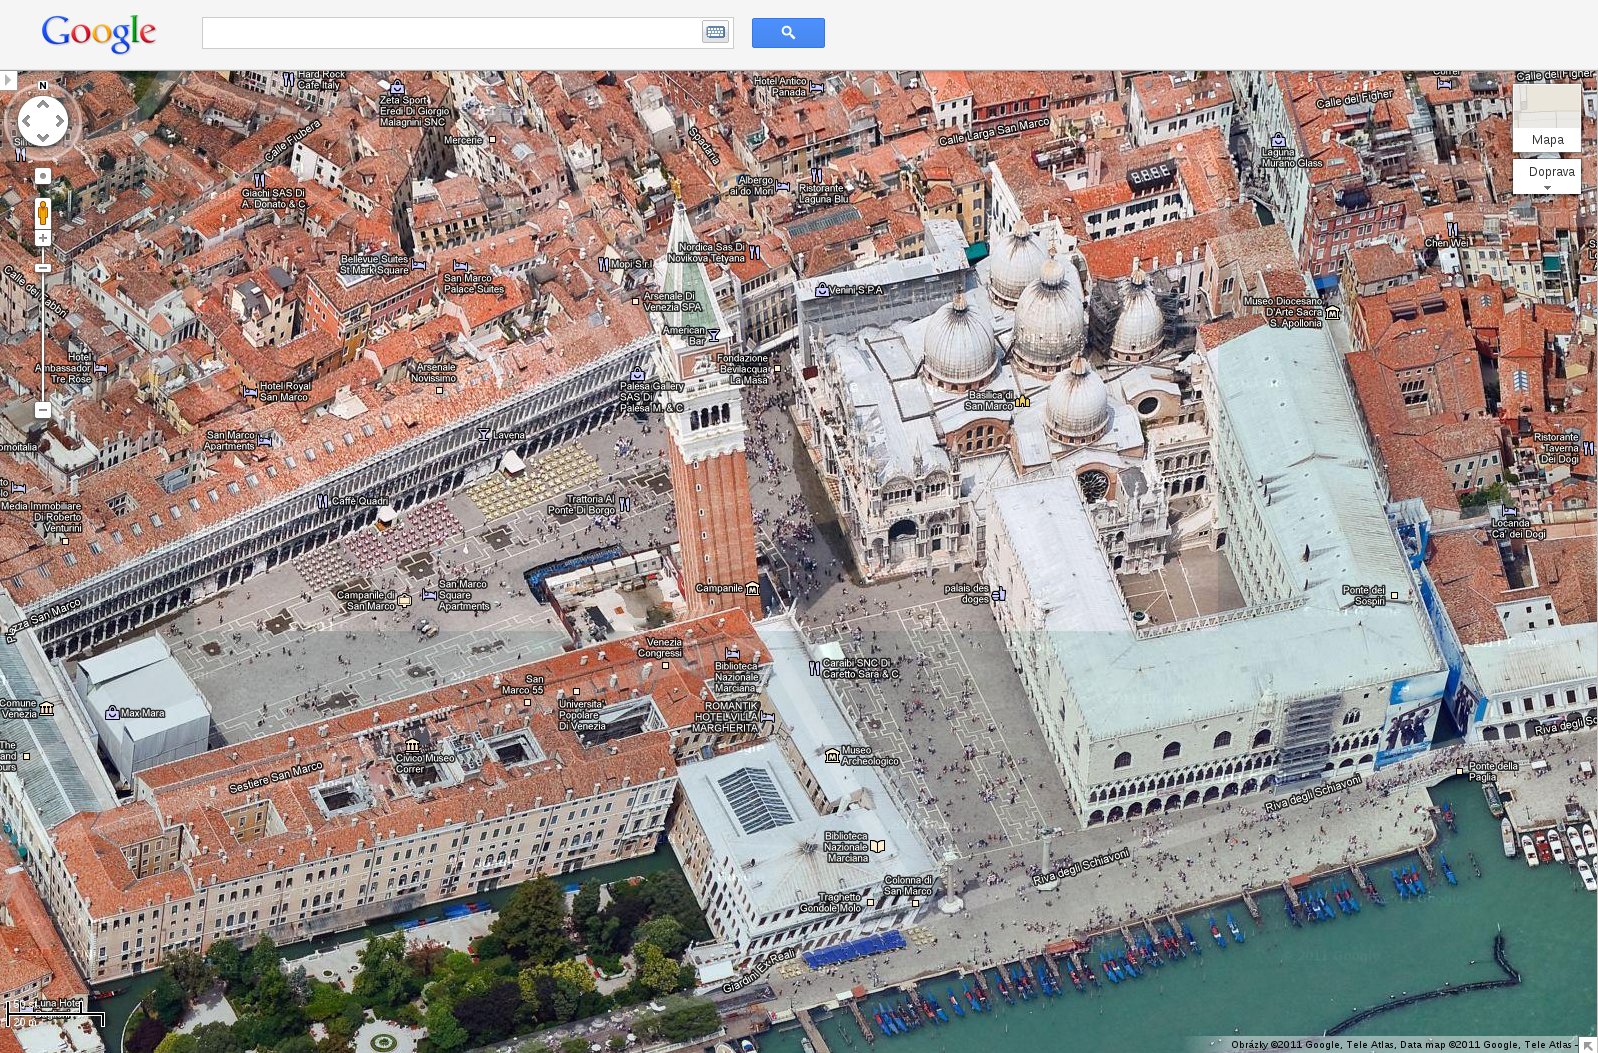1598x1053 pixels.
Task: Click Hotel Royal San Marco icon
Action: [x=249, y=392]
